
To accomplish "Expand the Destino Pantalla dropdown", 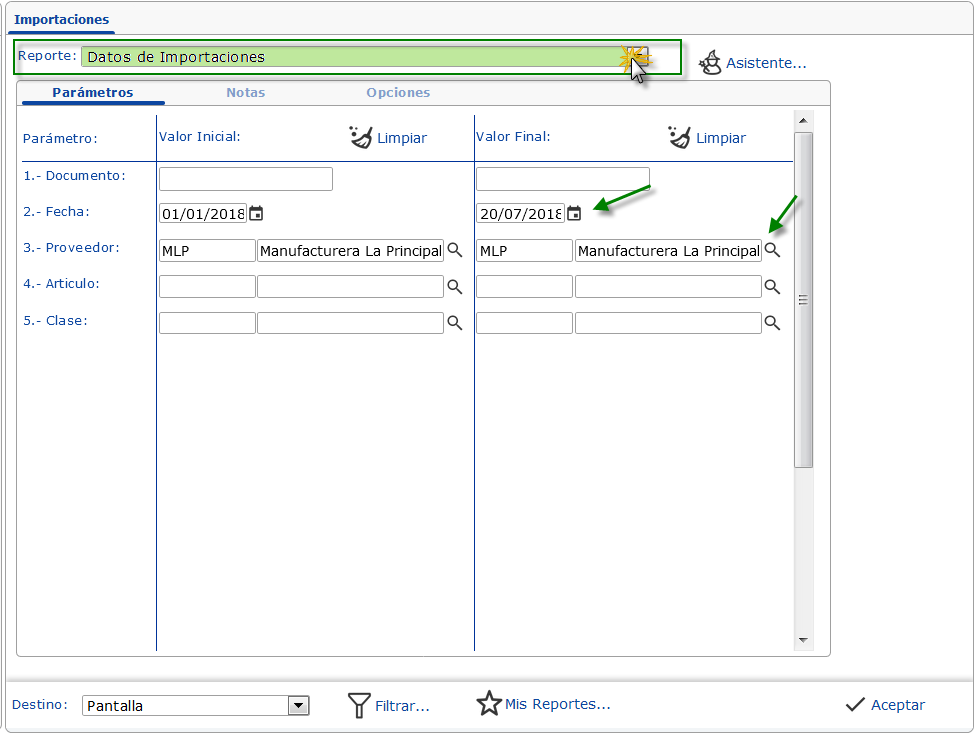I will click(x=298, y=706).
